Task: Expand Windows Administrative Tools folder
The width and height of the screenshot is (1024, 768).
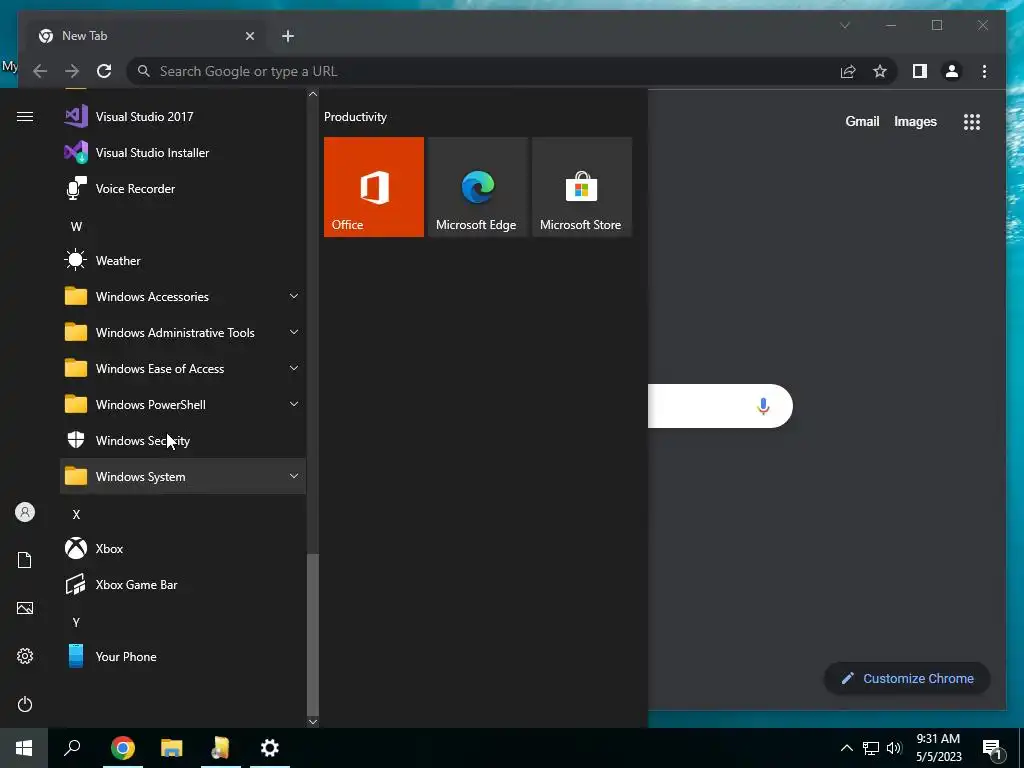Action: point(183,332)
